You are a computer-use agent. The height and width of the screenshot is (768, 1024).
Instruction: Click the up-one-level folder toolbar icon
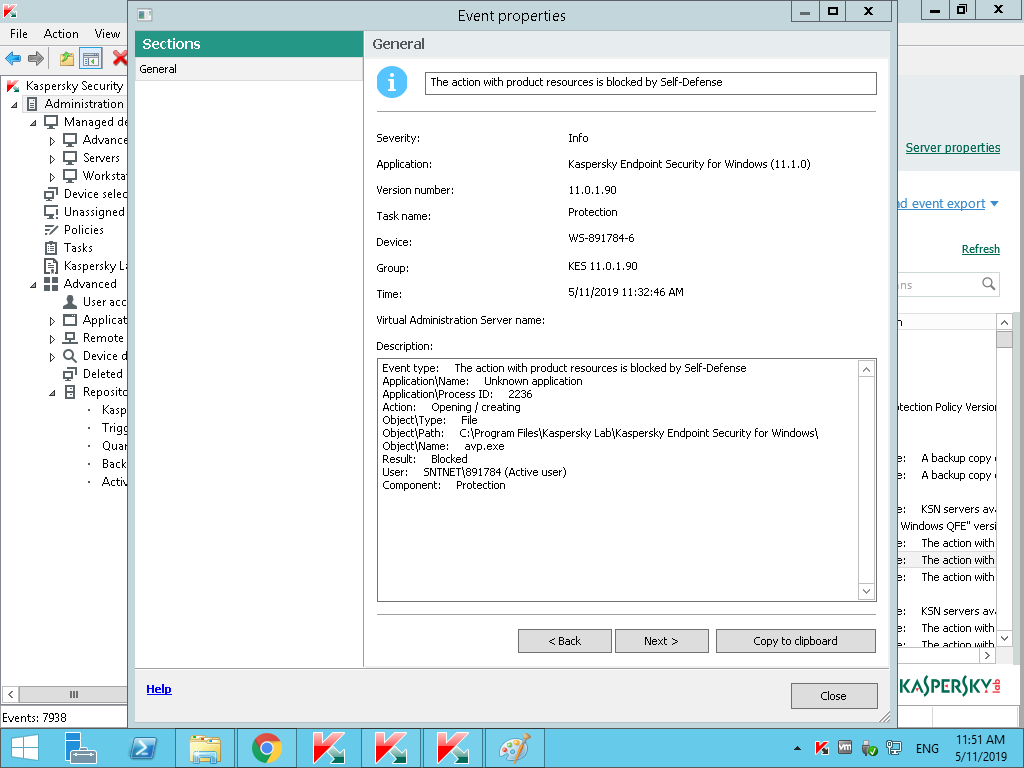67,59
